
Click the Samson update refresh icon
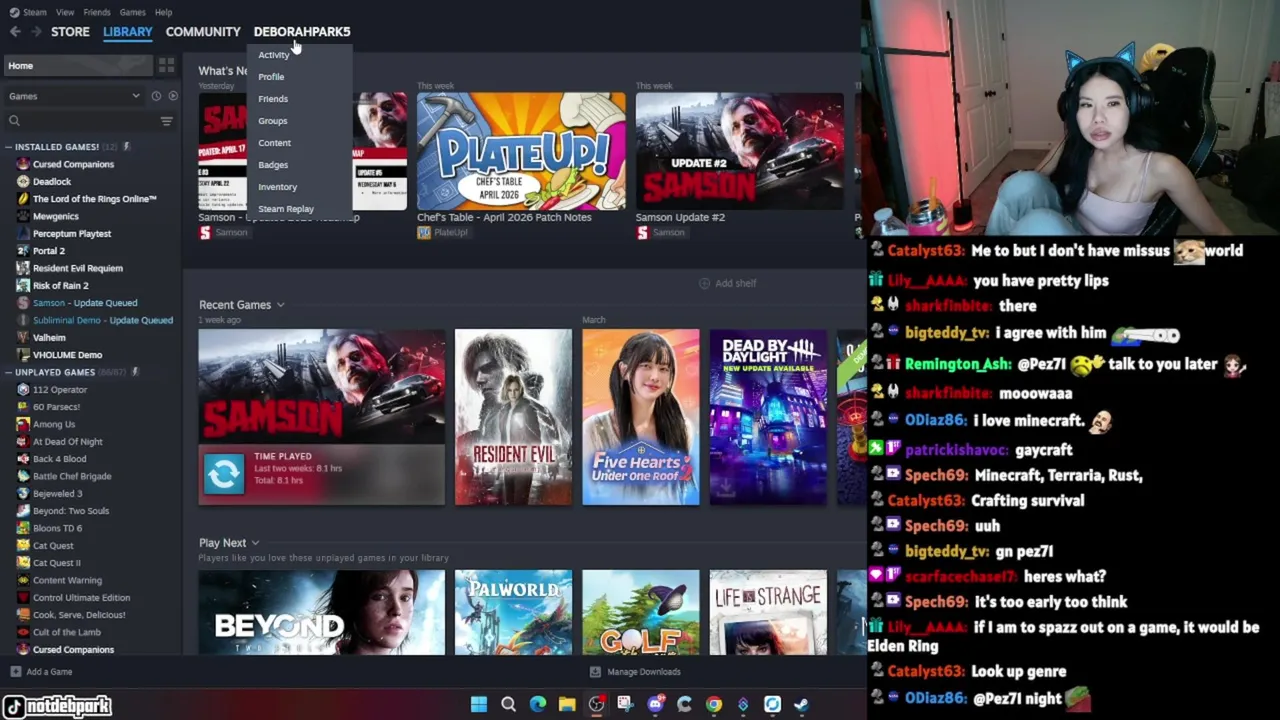coord(223,474)
